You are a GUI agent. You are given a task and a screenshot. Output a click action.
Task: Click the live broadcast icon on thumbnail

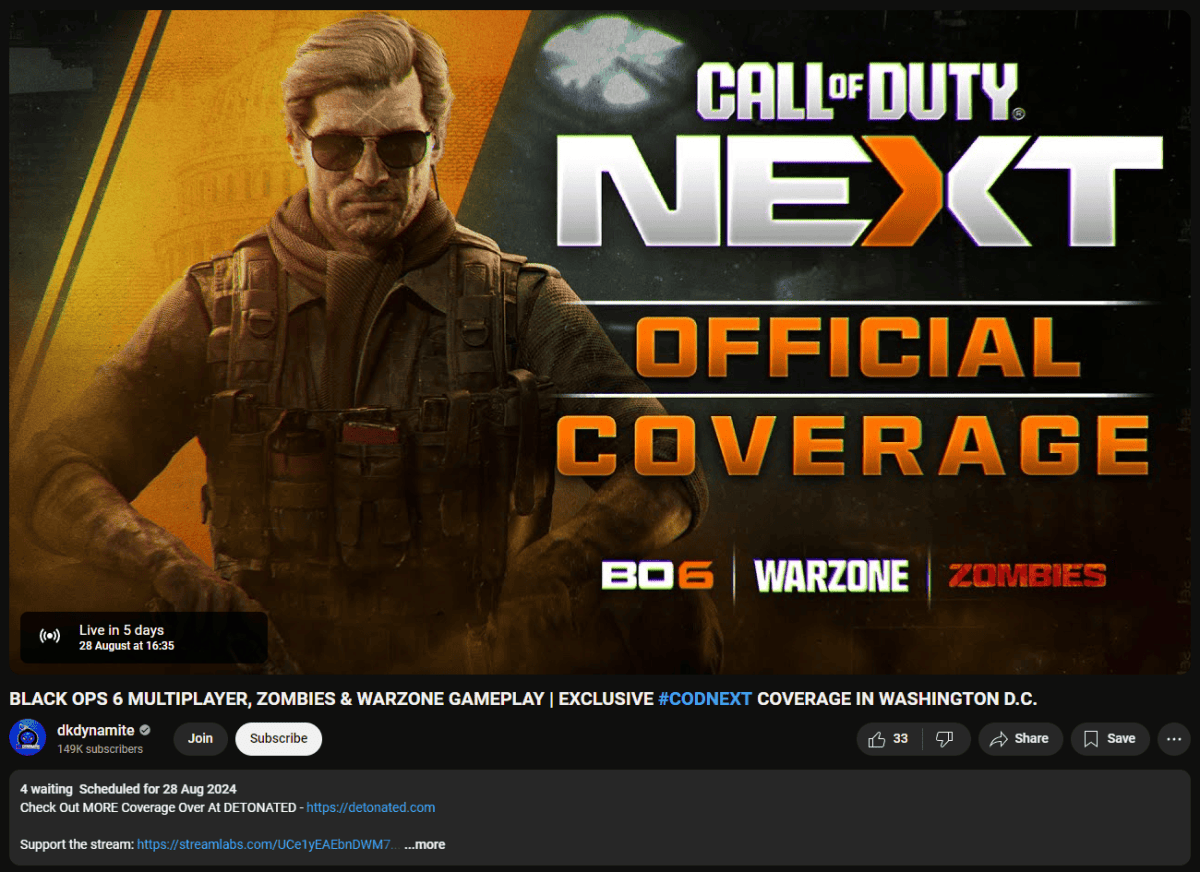click(50, 636)
